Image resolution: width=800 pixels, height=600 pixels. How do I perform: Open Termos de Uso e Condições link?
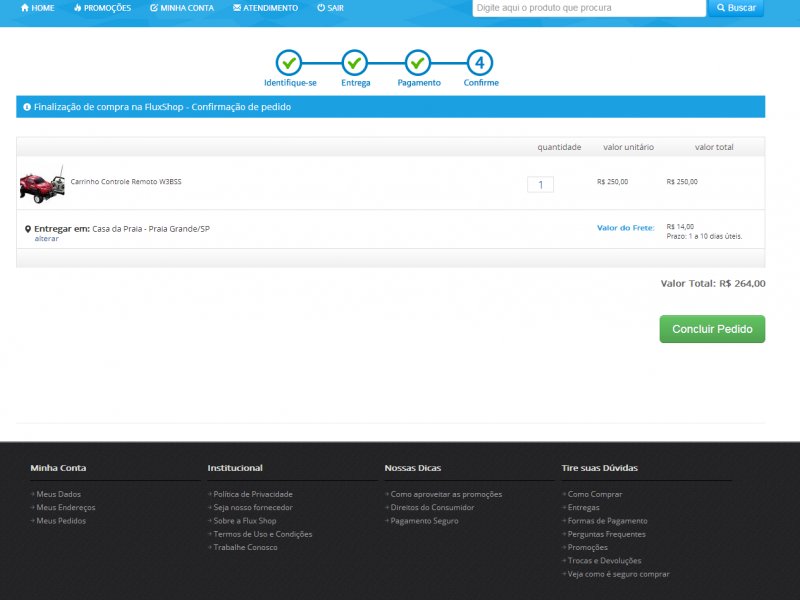click(x=263, y=534)
